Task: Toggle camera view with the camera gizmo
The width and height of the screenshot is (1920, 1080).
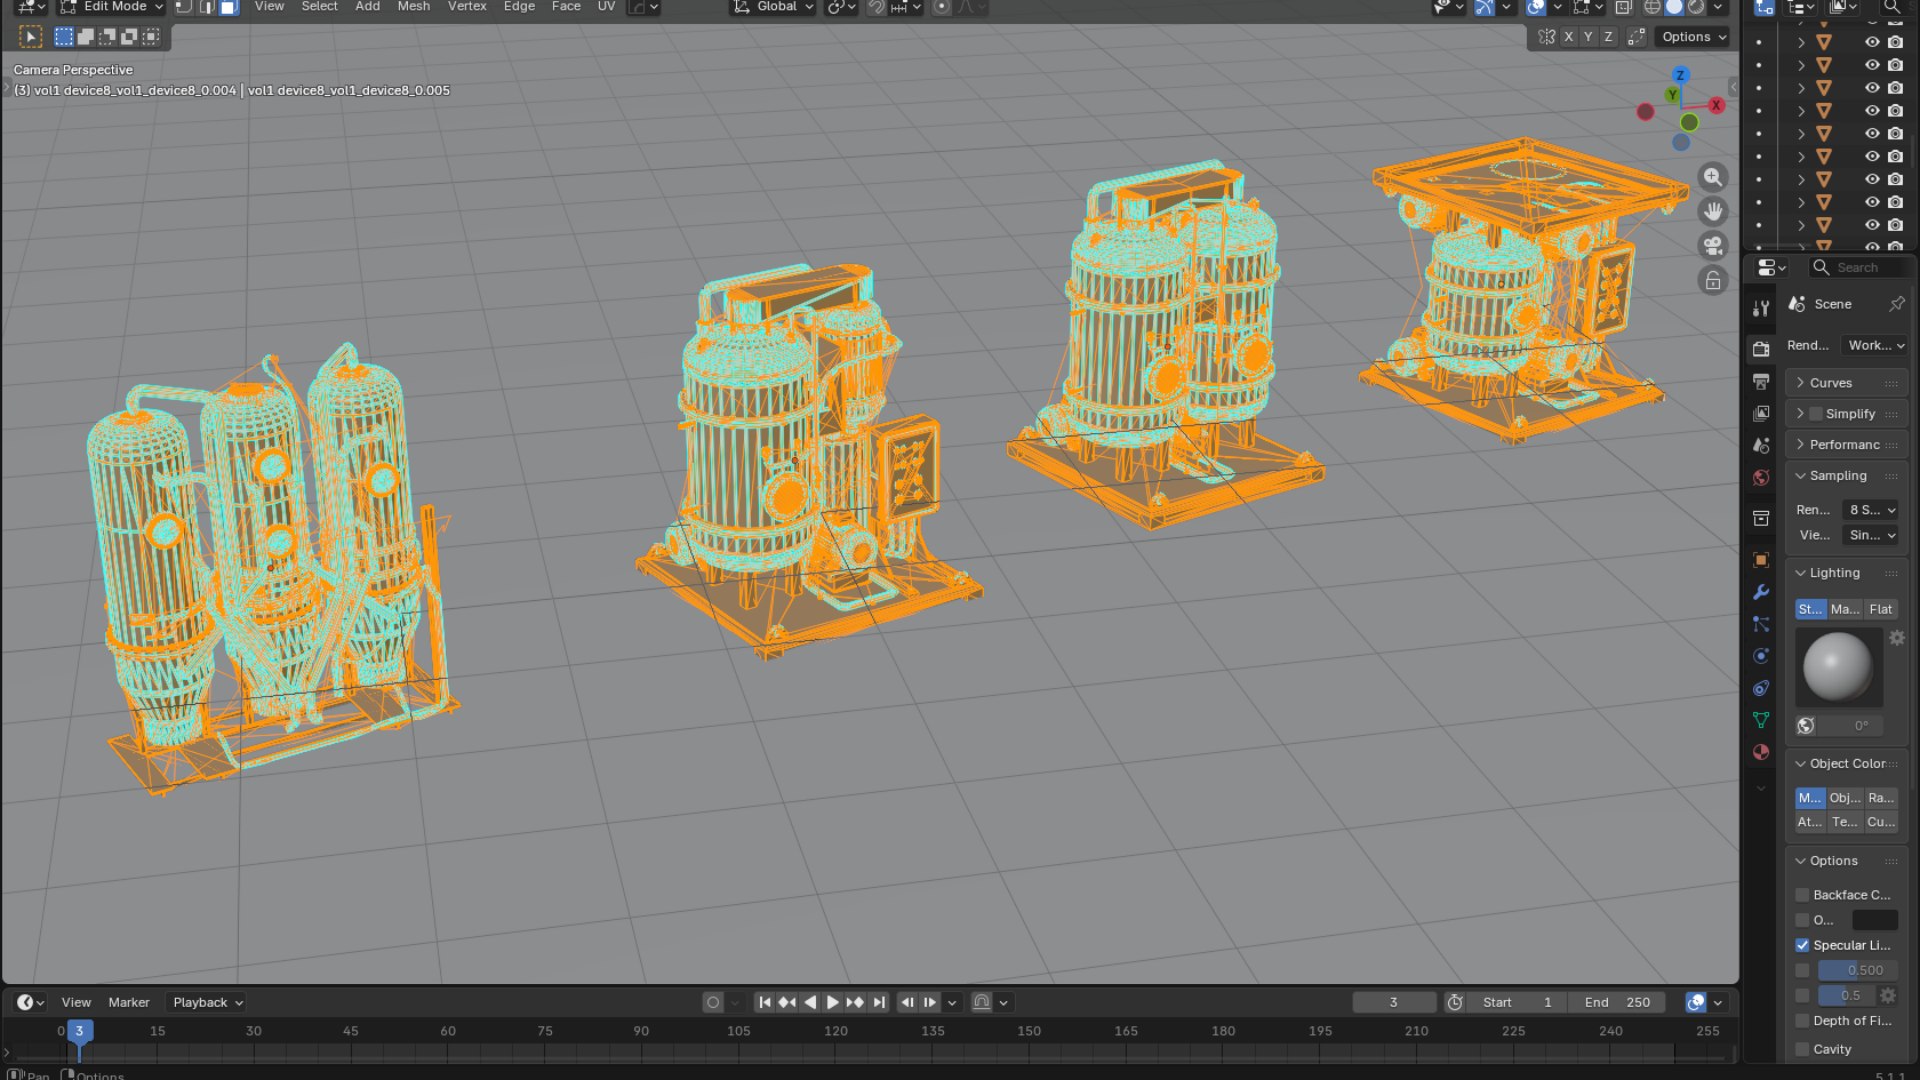Action: [1713, 246]
